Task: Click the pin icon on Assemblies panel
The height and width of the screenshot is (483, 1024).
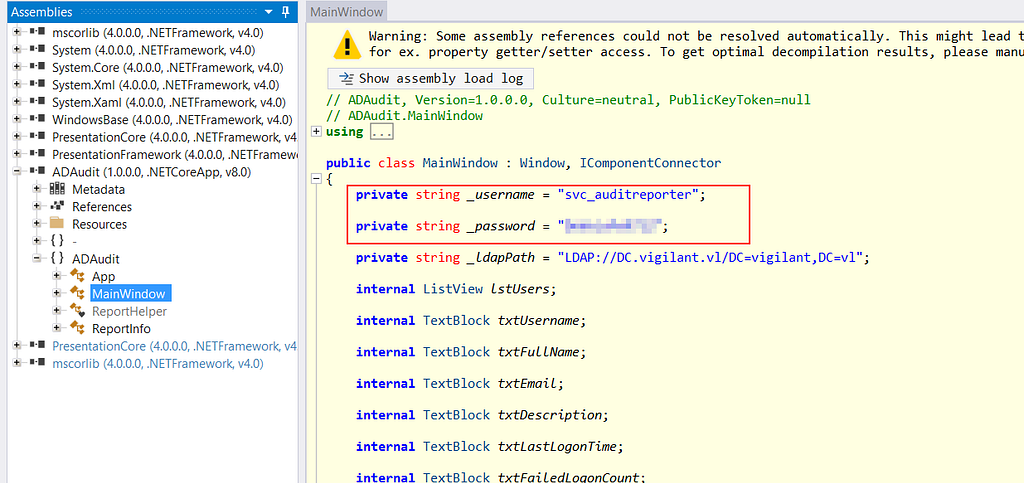Action: 285,12
